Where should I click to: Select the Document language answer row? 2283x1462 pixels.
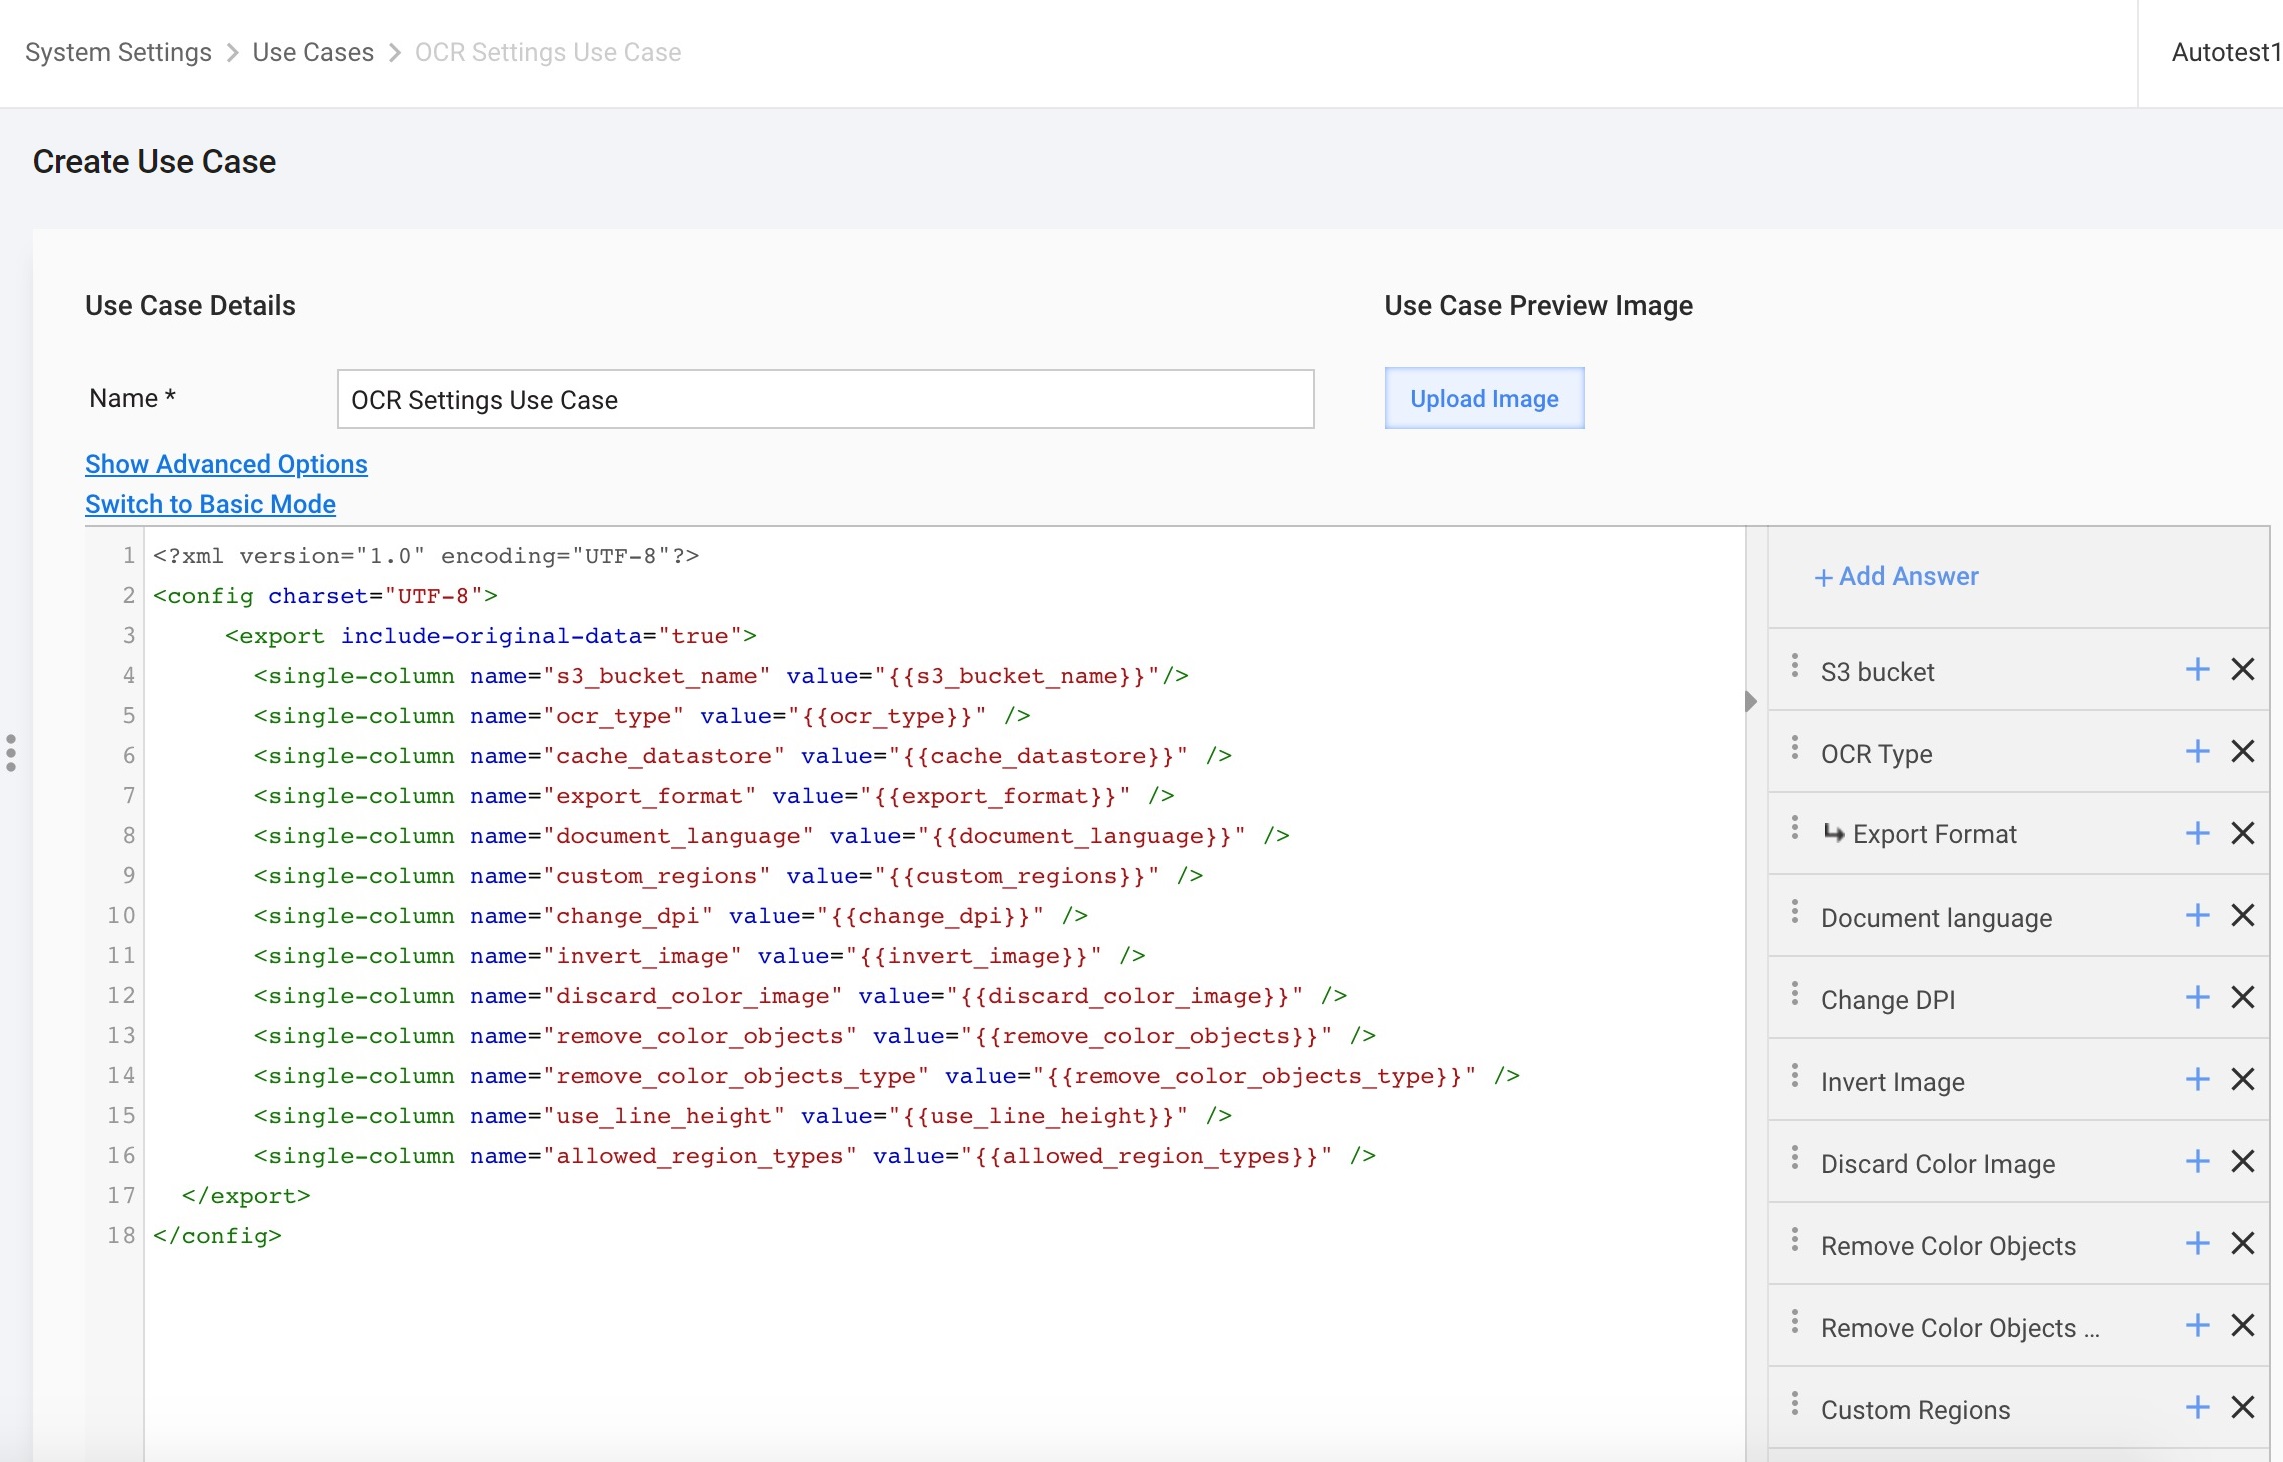2018,916
